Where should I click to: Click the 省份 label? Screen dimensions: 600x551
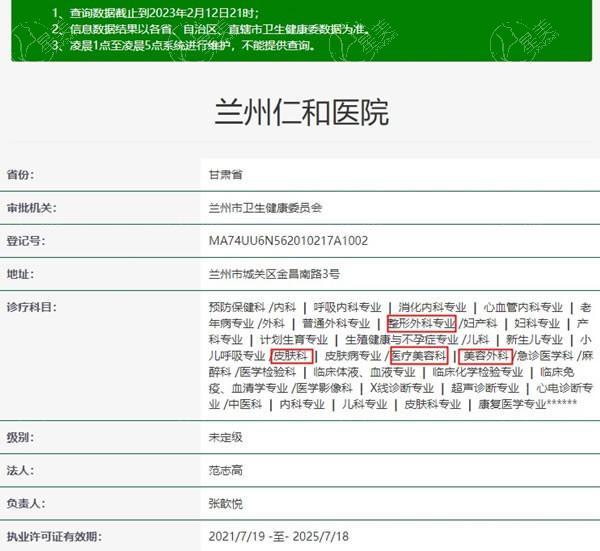tap(20, 175)
